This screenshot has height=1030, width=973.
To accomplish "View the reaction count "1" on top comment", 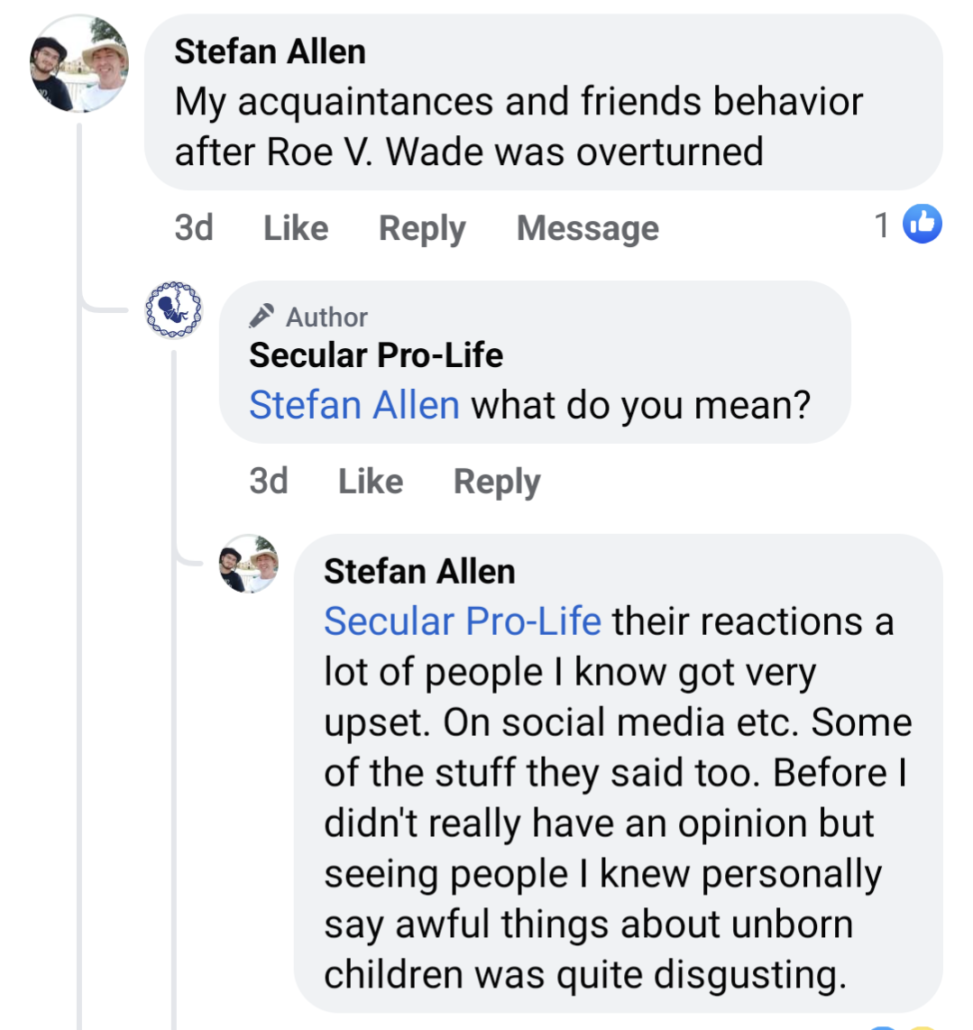I will pyautogui.click(x=882, y=226).
